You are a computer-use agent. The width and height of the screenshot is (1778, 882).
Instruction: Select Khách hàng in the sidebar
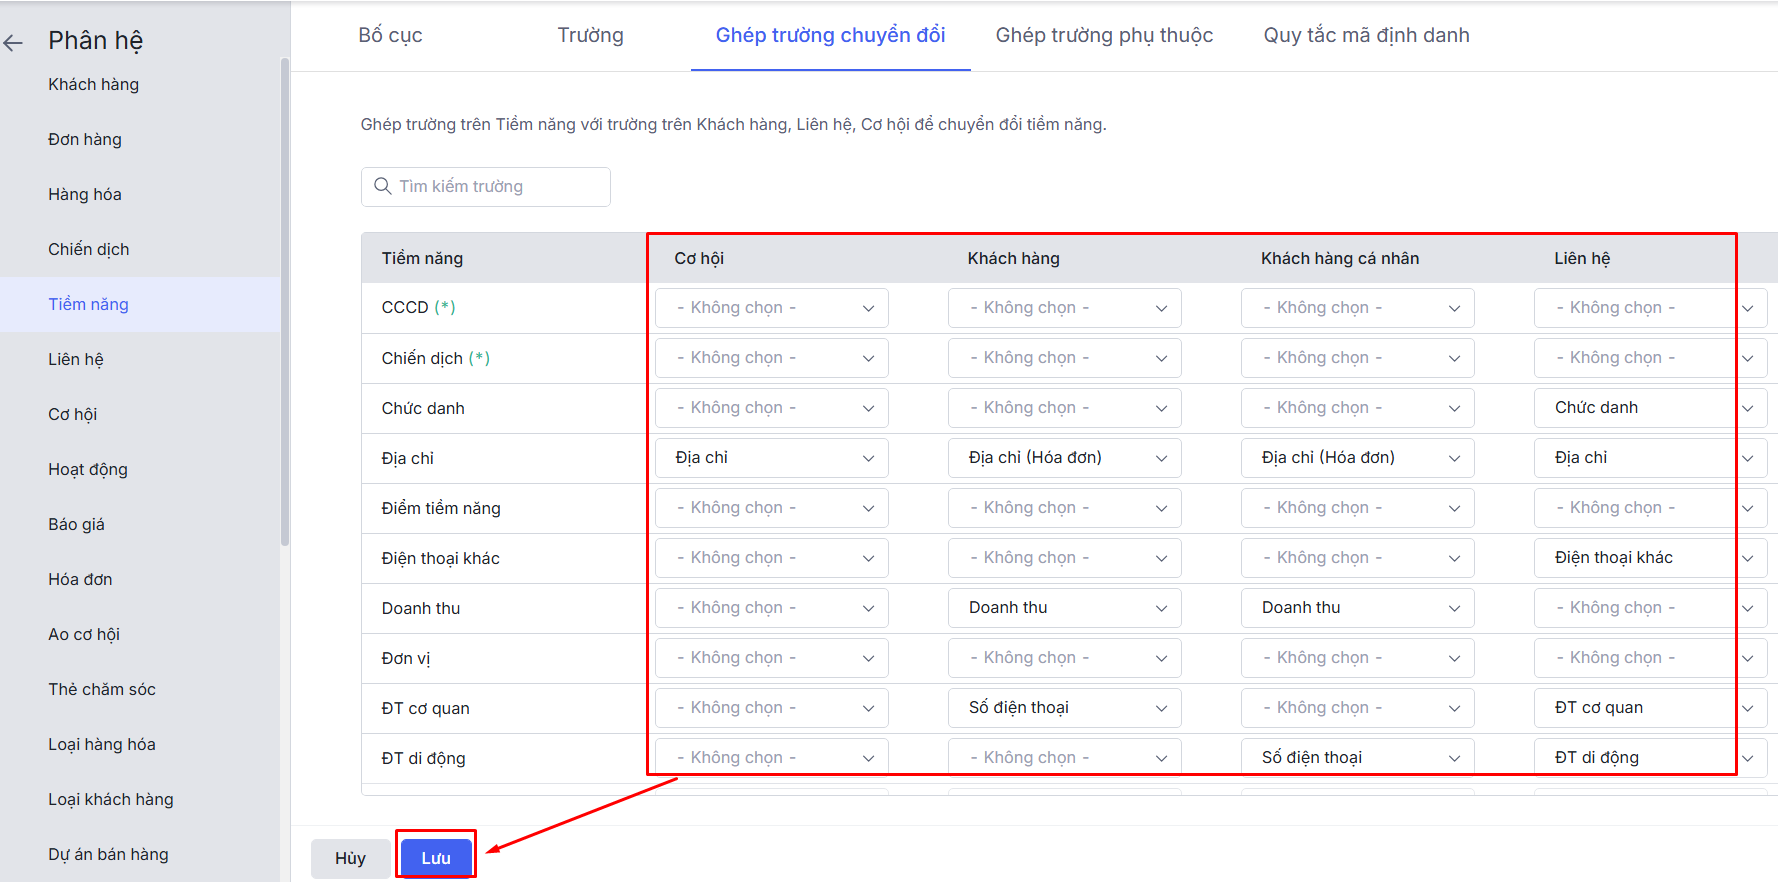tap(93, 85)
